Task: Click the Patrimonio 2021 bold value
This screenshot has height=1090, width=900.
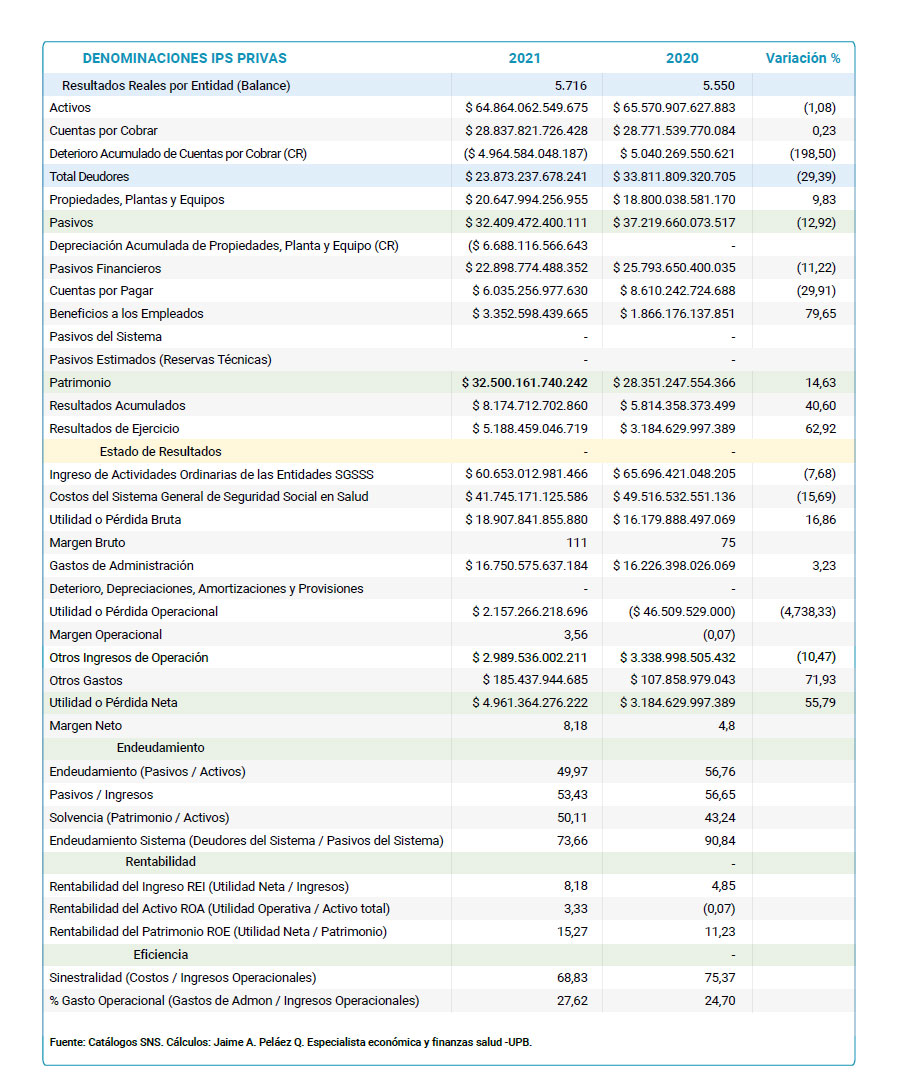Action: pyautogui.click(x=524, y=383)
